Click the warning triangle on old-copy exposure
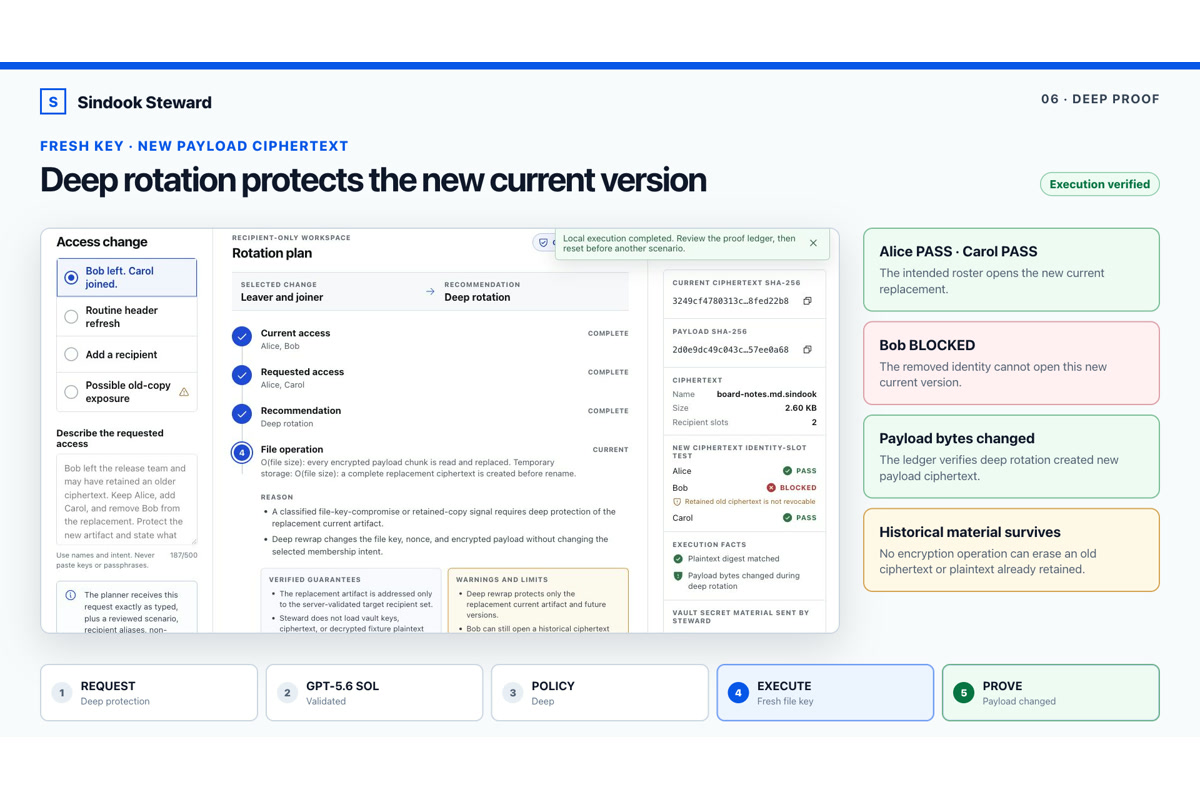The image size is (1200, 800). (x=184, y=392)
